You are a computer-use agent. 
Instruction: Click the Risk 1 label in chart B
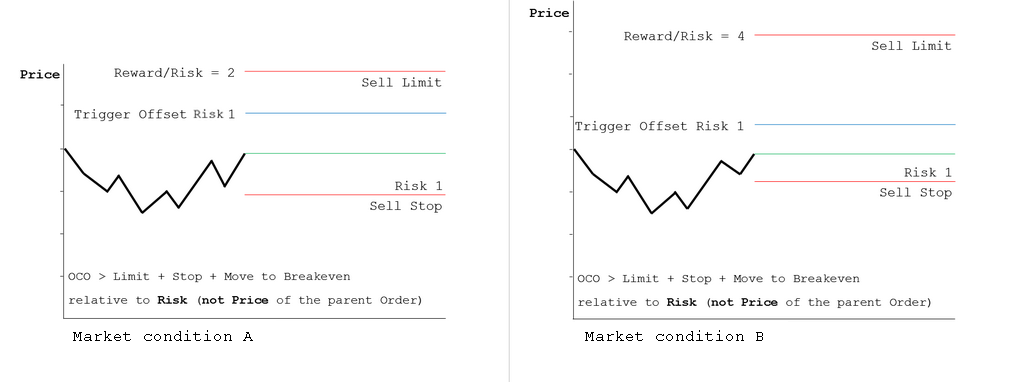point(927,173)
